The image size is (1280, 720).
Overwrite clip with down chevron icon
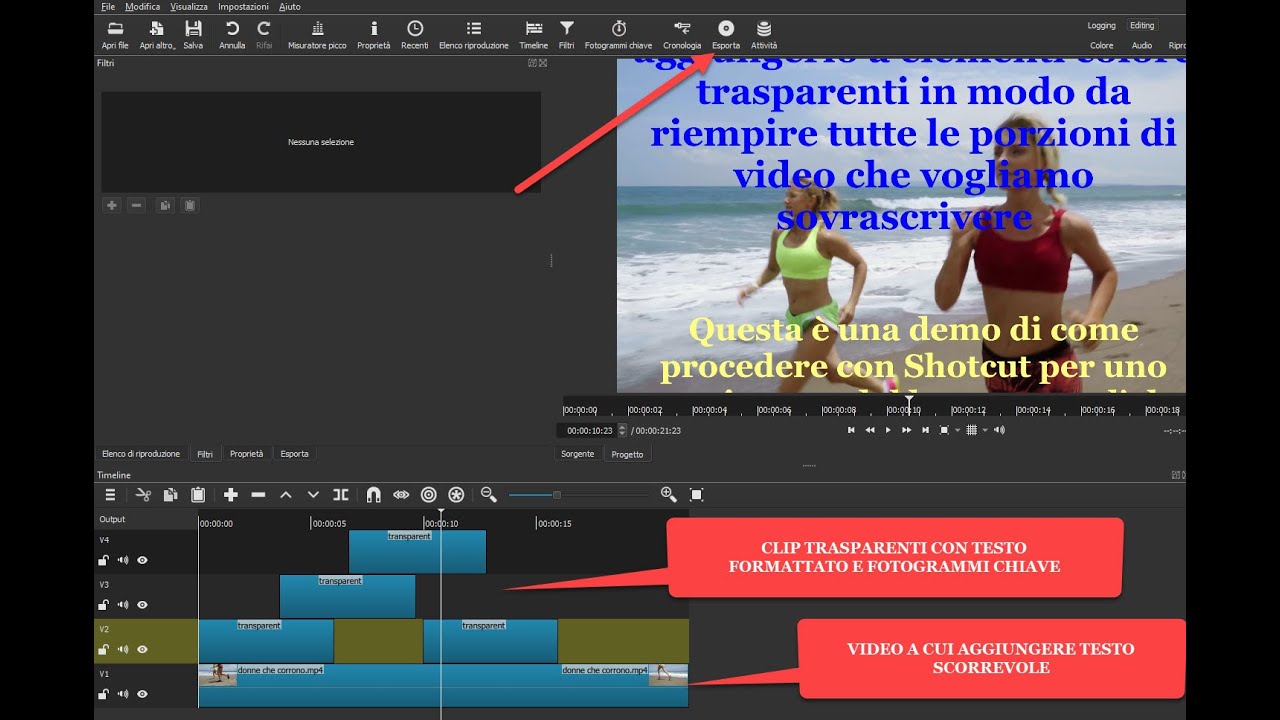coord(313,494)
